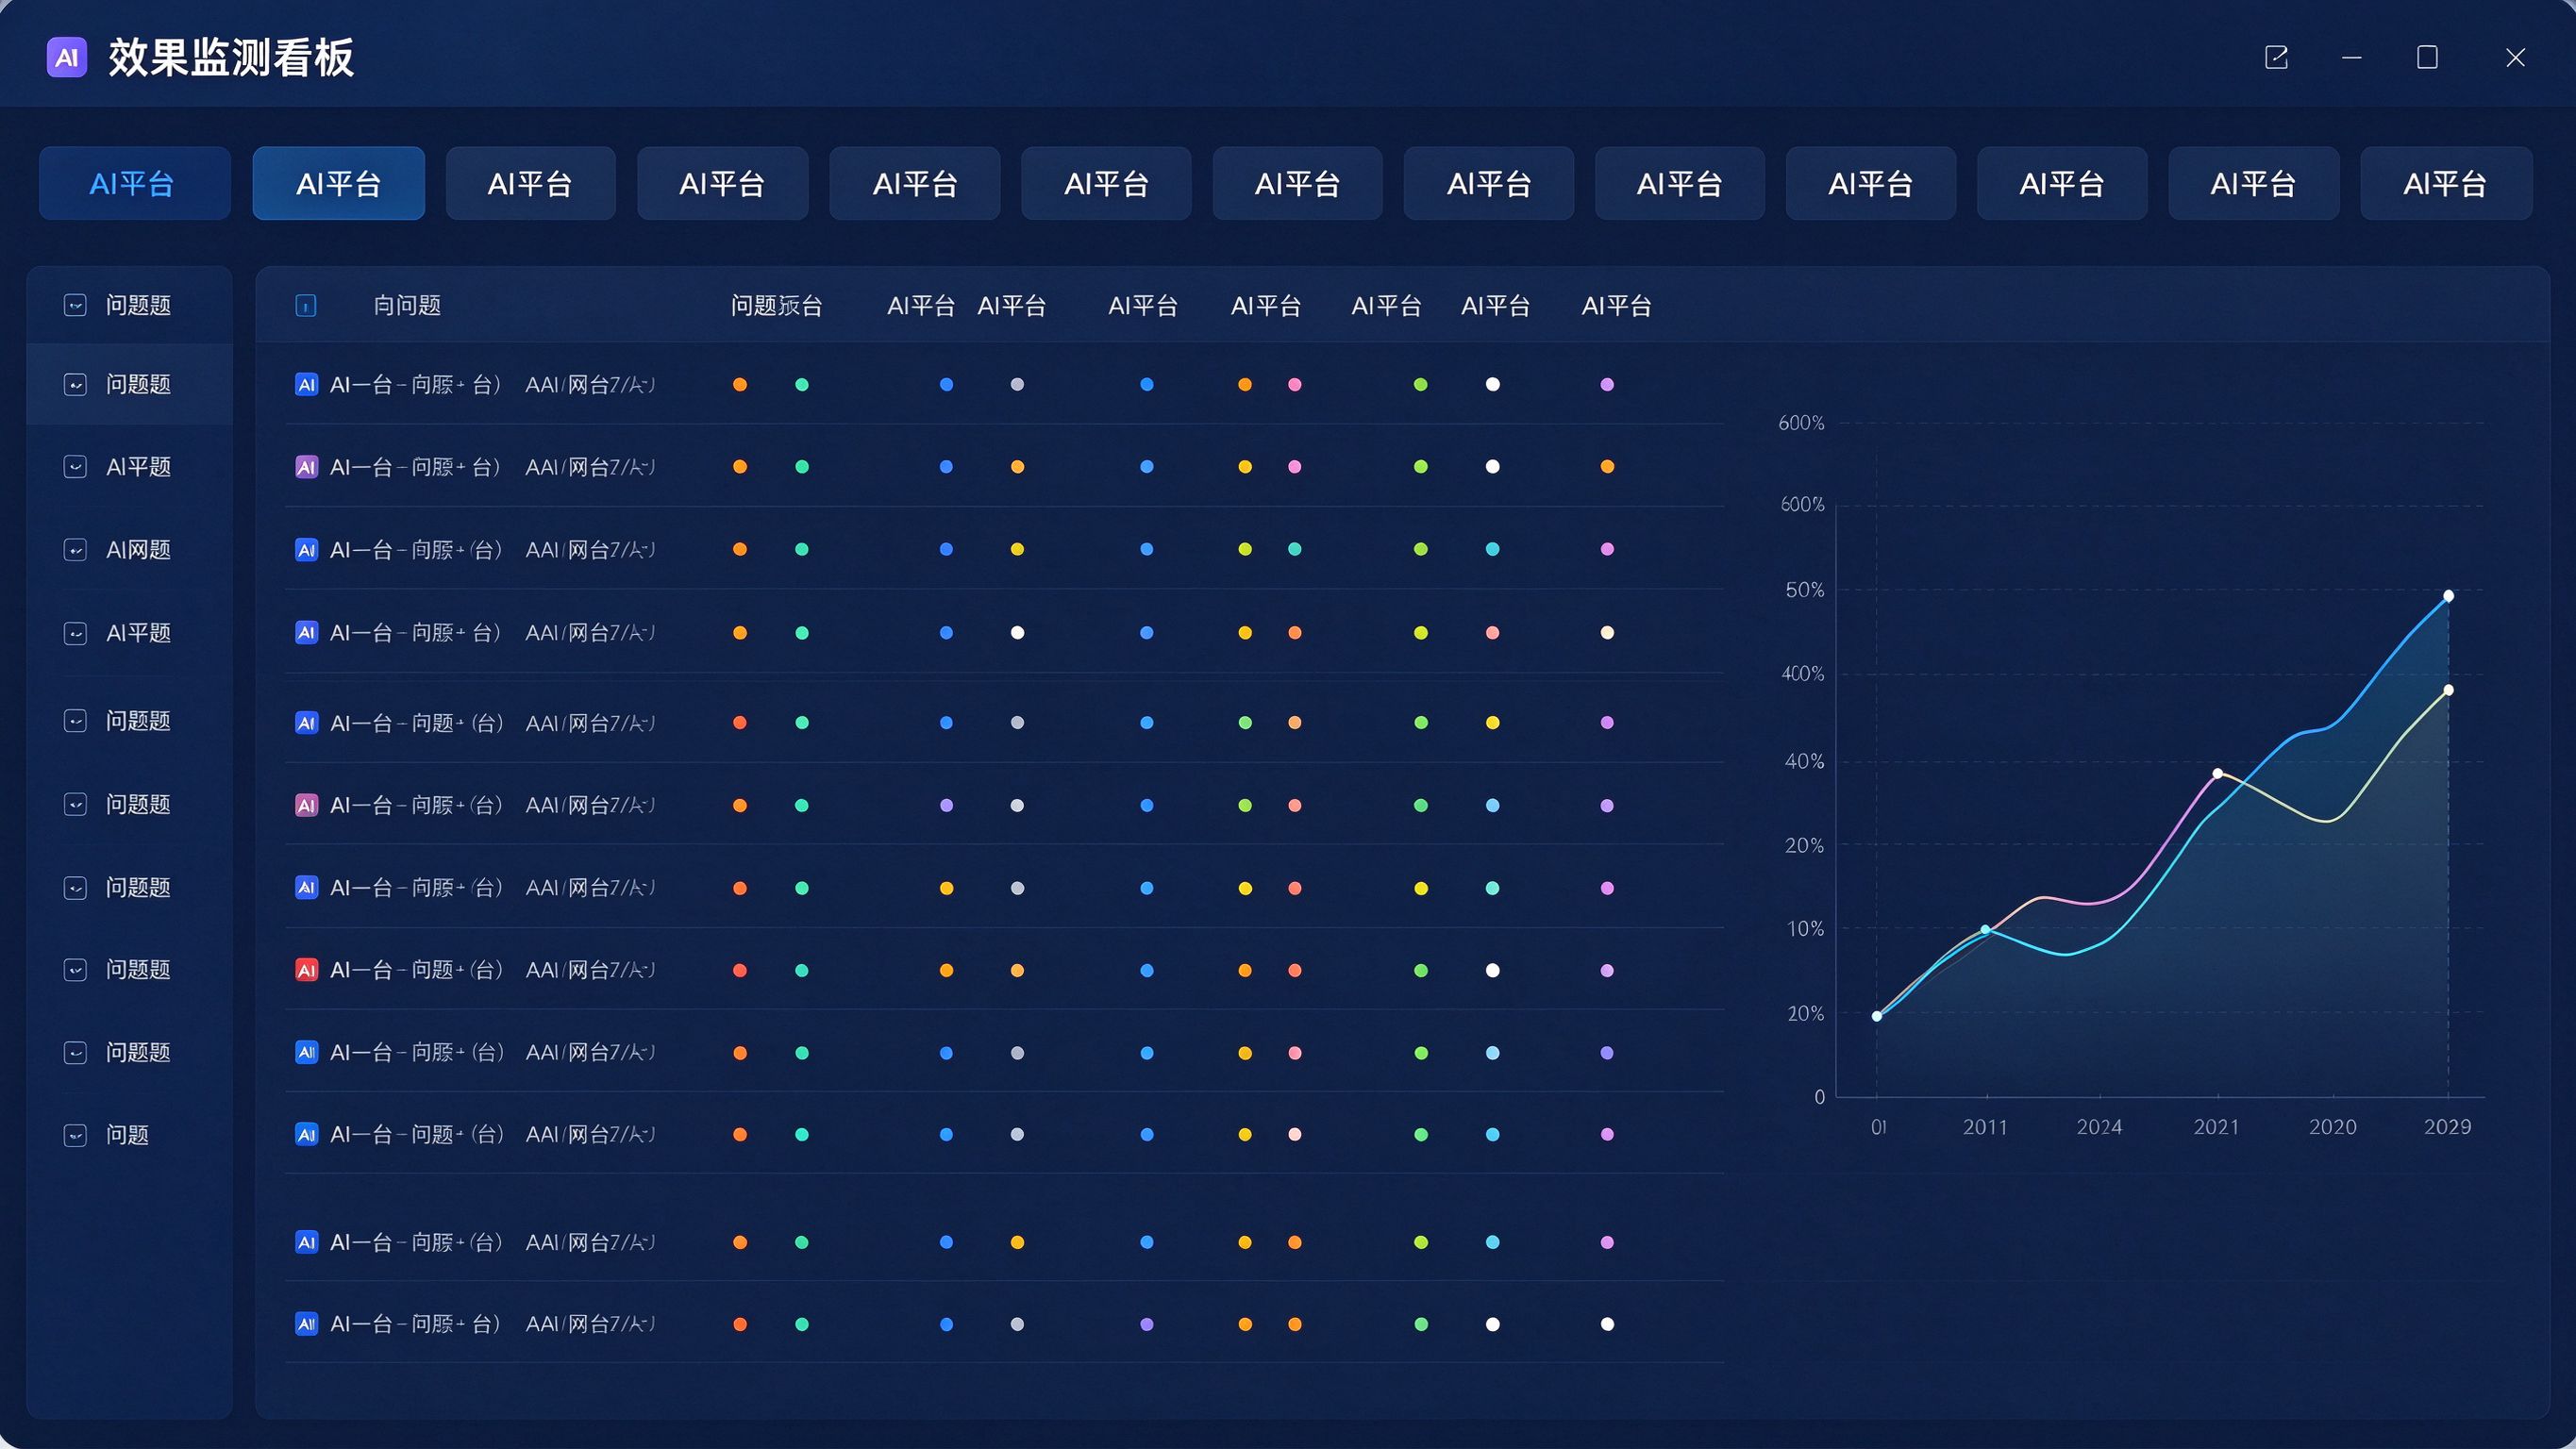Select the AI平台 tab with blue text
The width and height of the screenshot is (2576, 1449).
click(x=134, y=183)
